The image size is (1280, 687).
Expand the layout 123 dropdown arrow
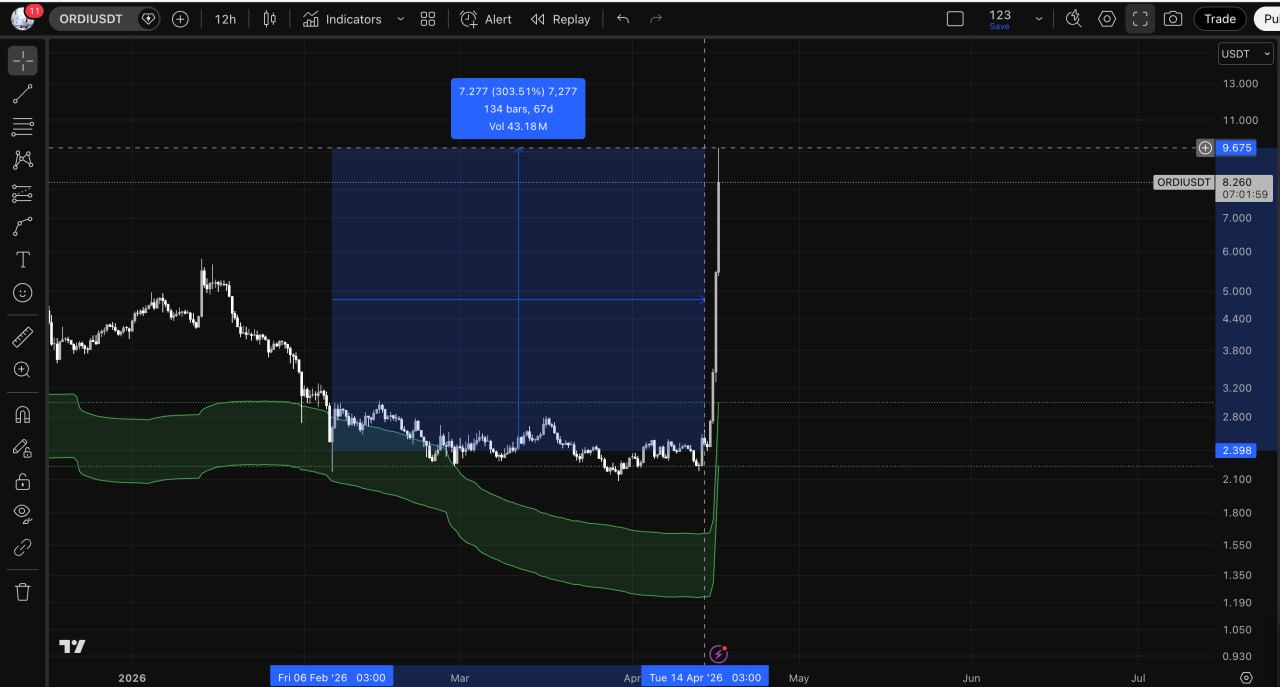[x=1038, y=19]
